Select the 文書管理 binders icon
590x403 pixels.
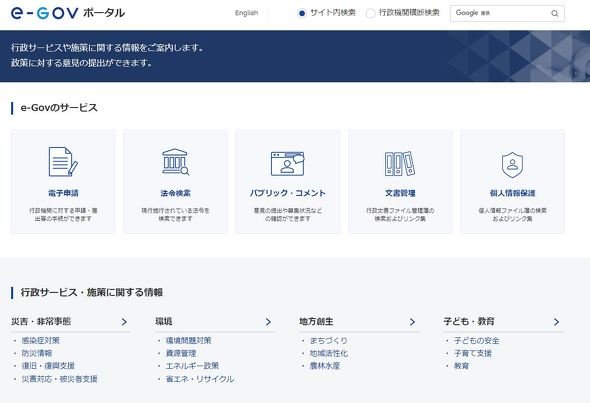click(400, 164)
